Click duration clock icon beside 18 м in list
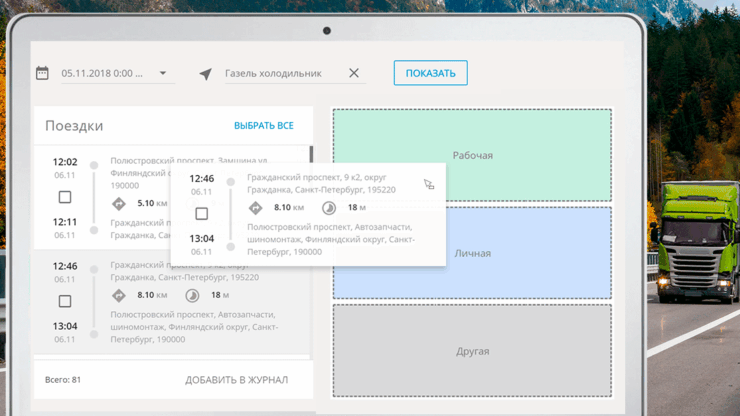The height and width of the screenshot is (416, 740). 192,296
